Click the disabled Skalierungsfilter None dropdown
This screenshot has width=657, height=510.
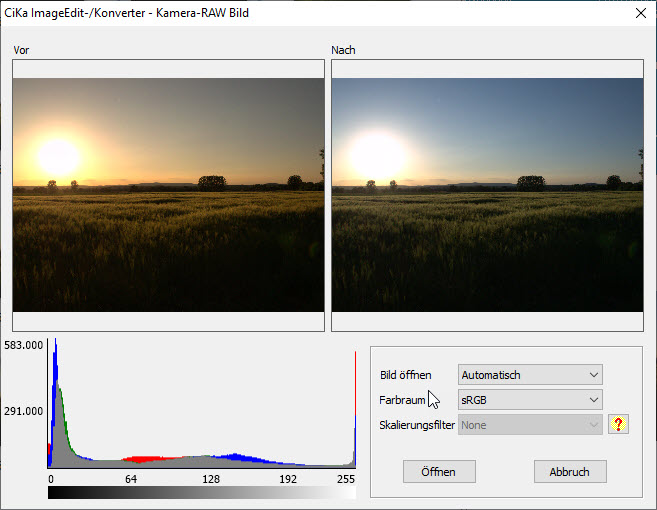click(530, 425)
